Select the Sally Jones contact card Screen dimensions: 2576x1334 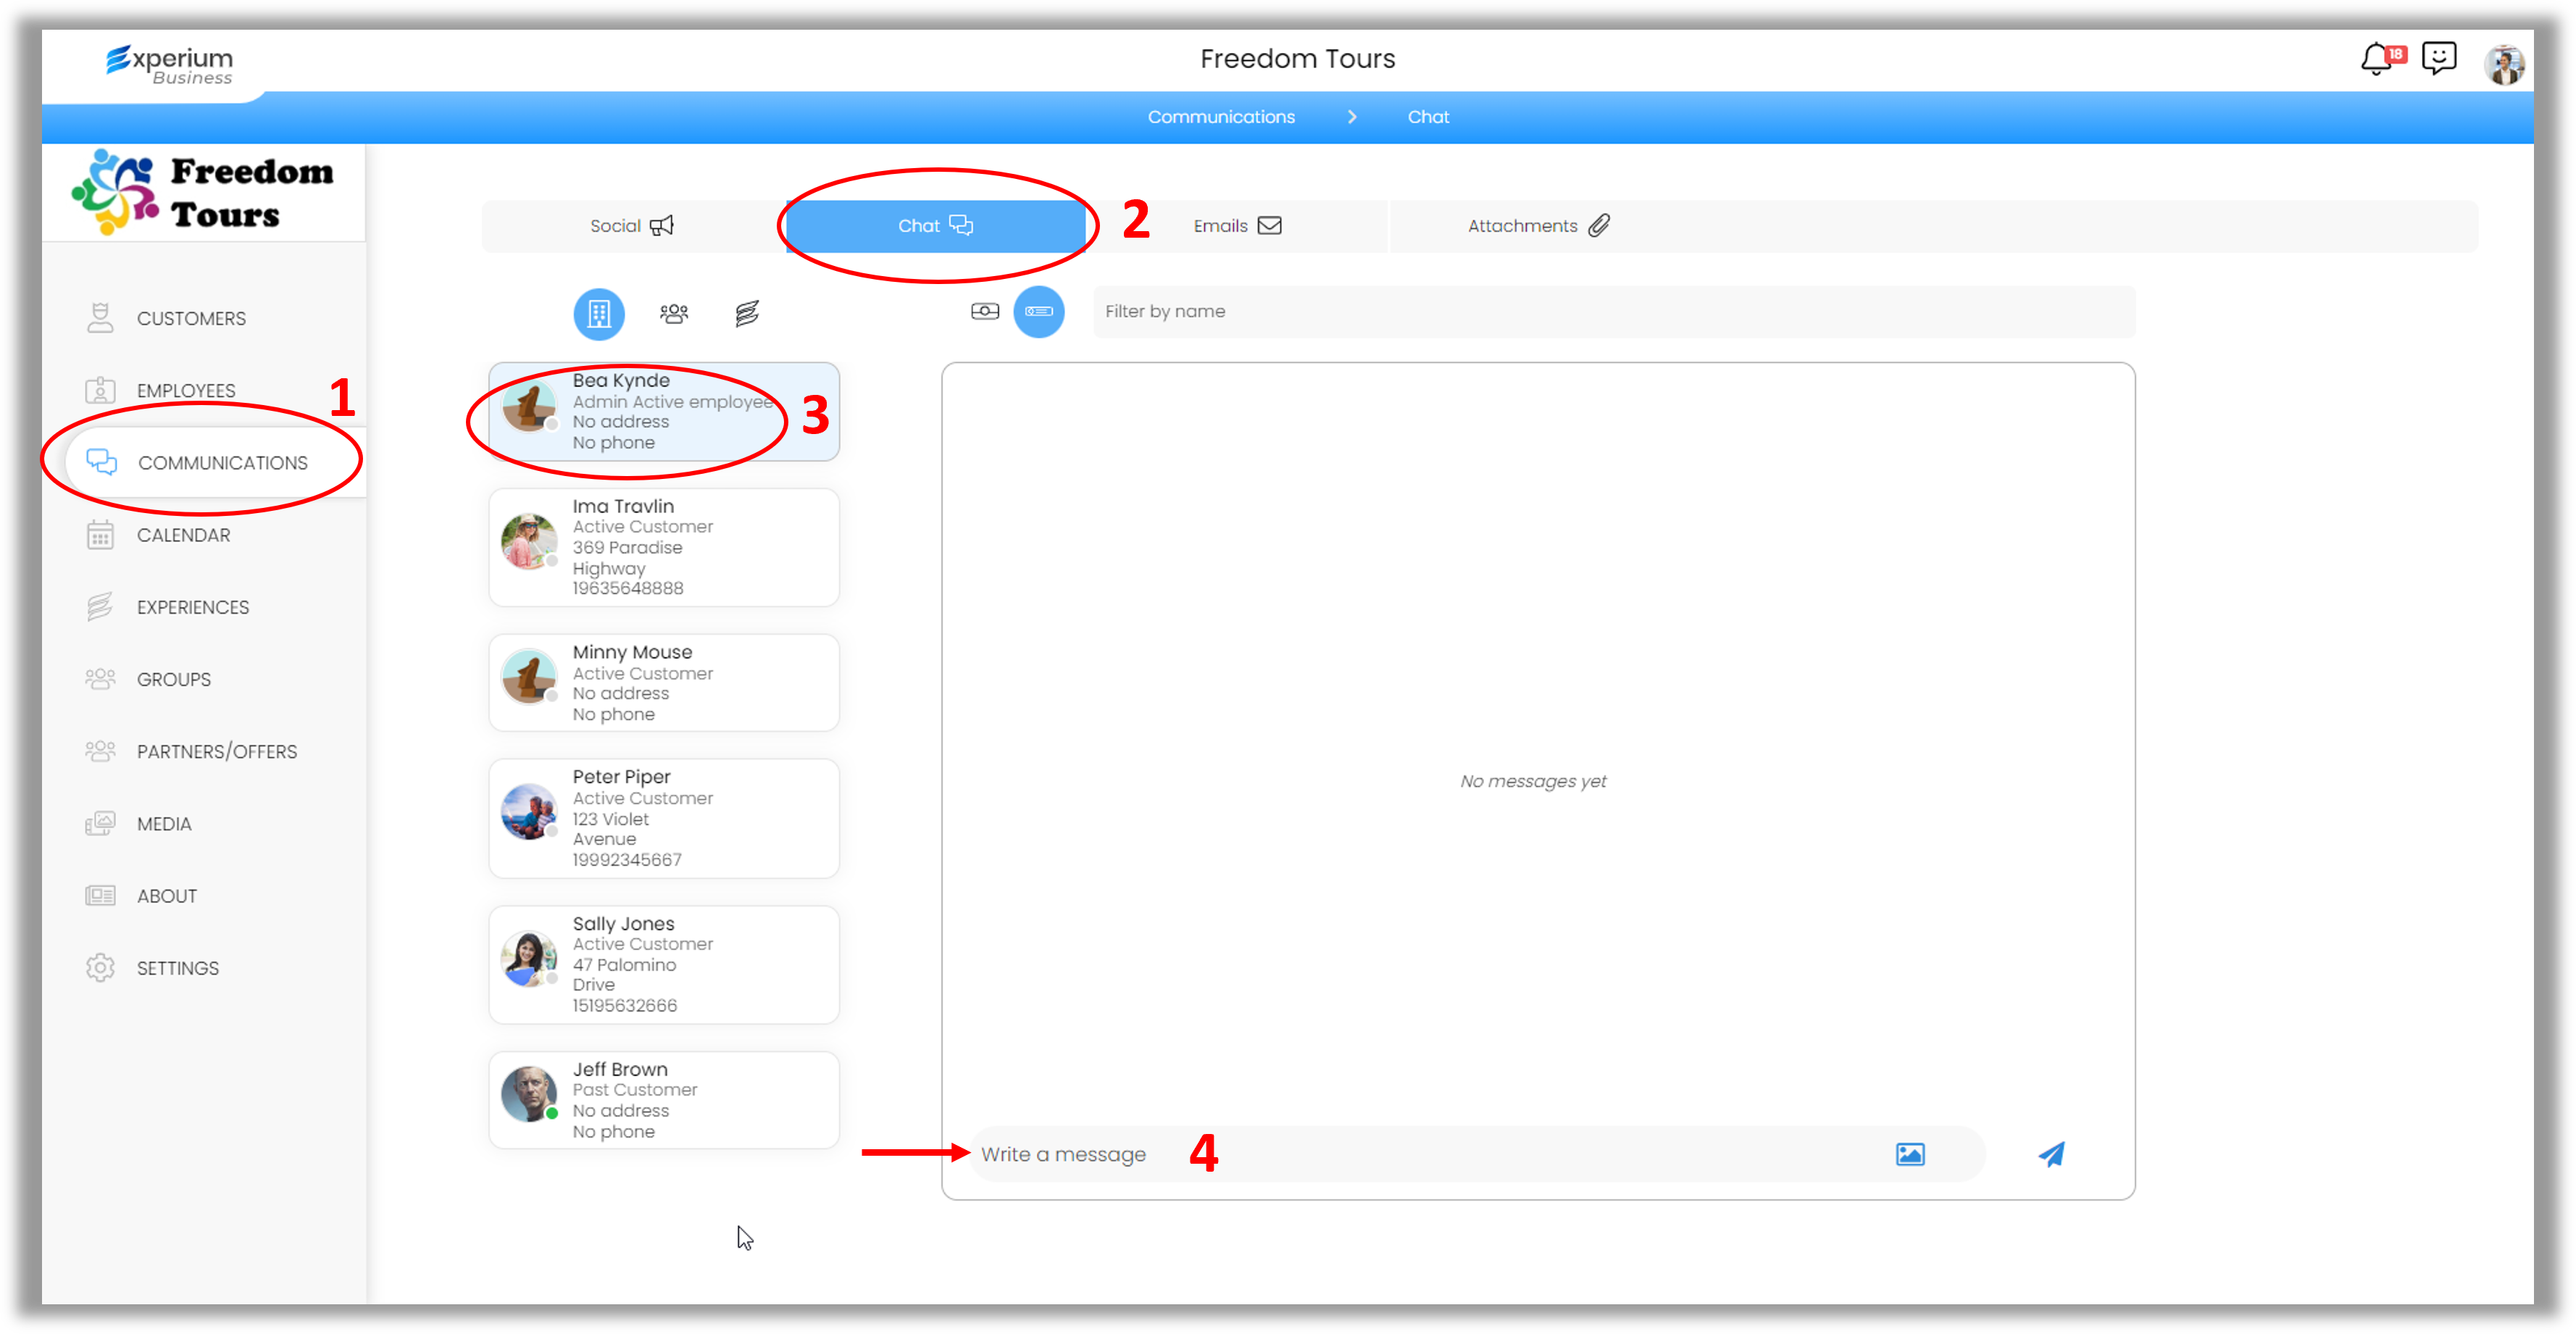pos(664,965)
